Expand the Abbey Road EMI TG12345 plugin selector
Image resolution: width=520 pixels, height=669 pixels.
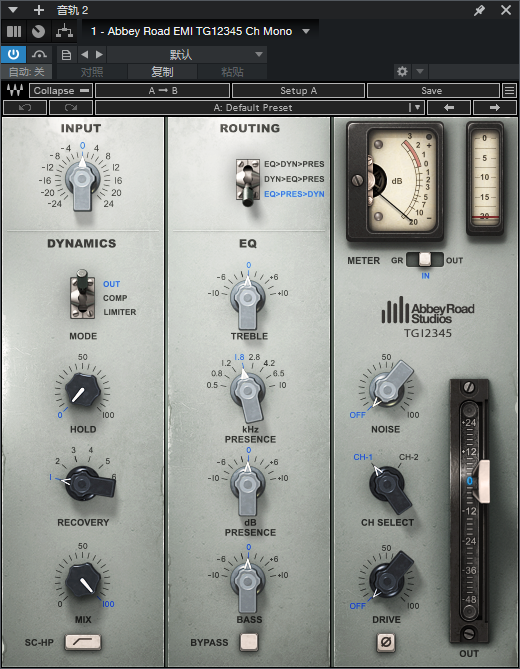pyautogui.click(x=306, y=31)
